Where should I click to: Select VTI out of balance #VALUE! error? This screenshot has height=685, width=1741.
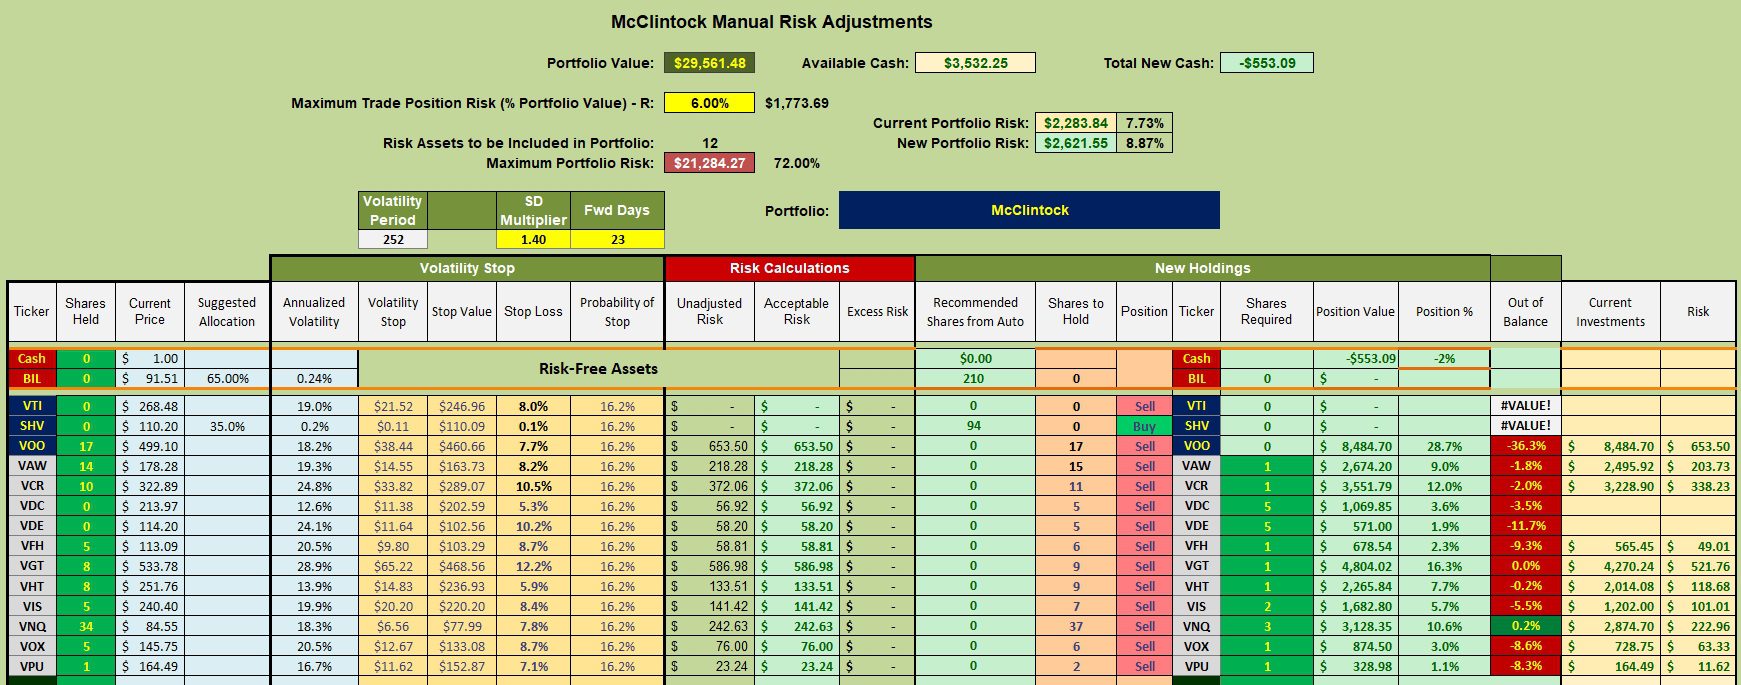tap(1526, 407)
